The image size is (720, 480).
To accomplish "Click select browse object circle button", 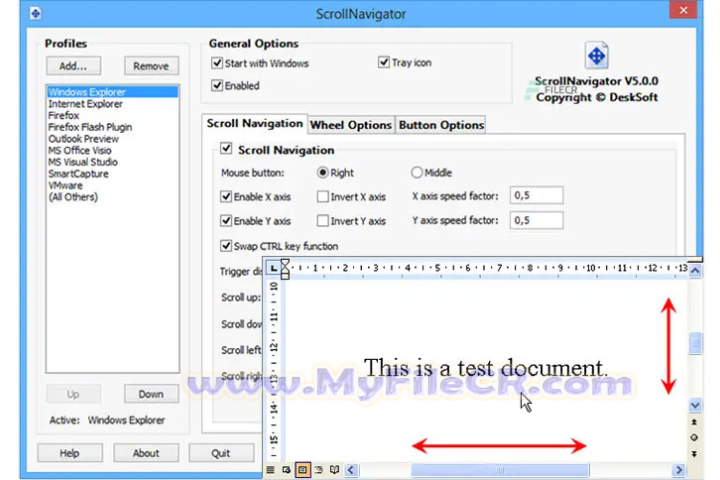I will click(694, 438).
